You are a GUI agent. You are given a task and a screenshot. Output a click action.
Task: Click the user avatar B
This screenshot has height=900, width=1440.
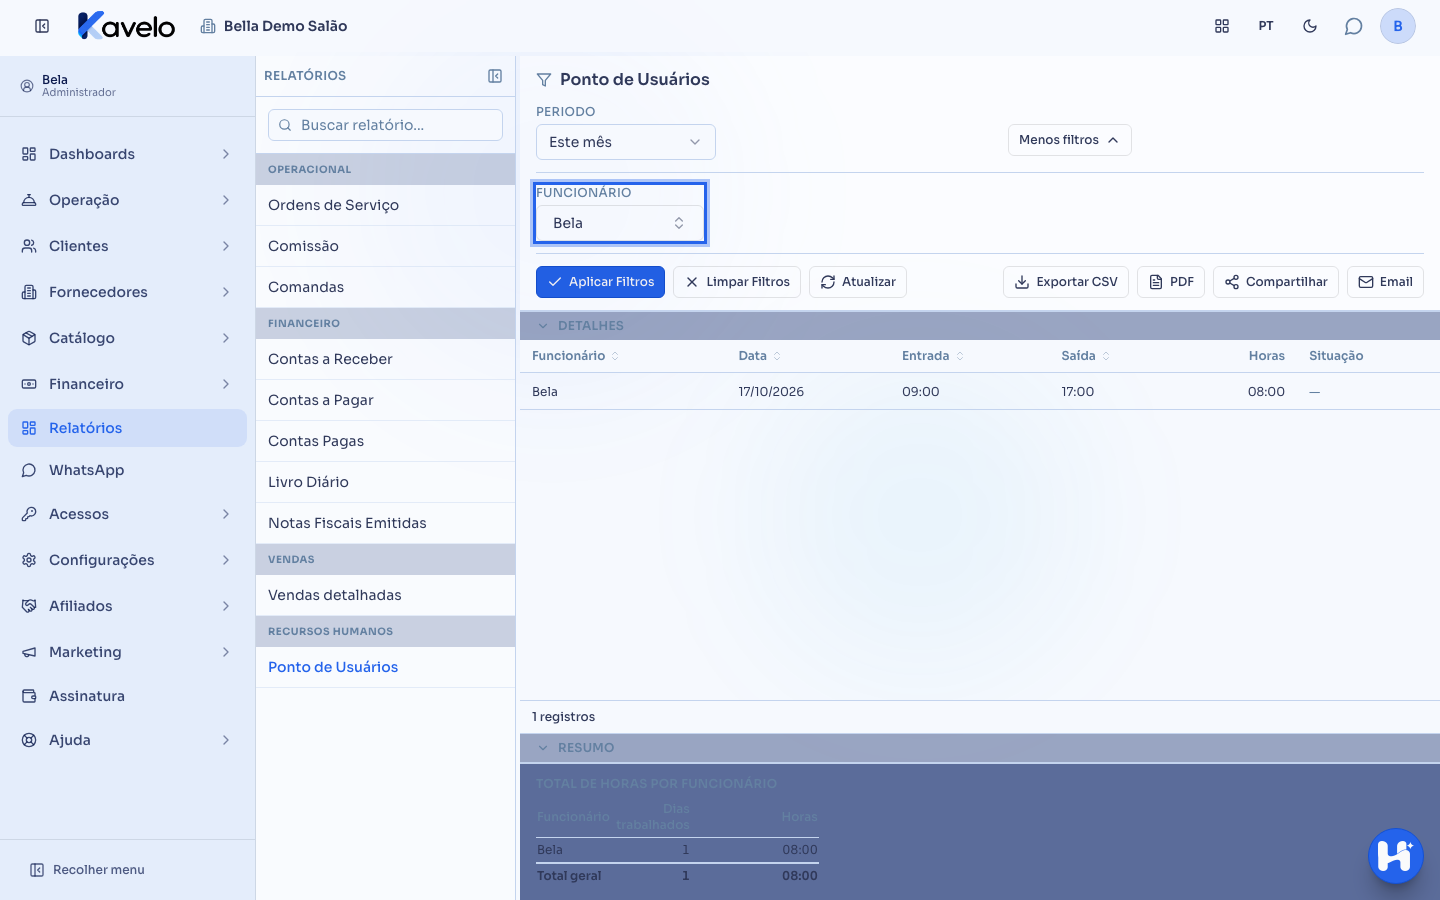[x=1398, y=26]
